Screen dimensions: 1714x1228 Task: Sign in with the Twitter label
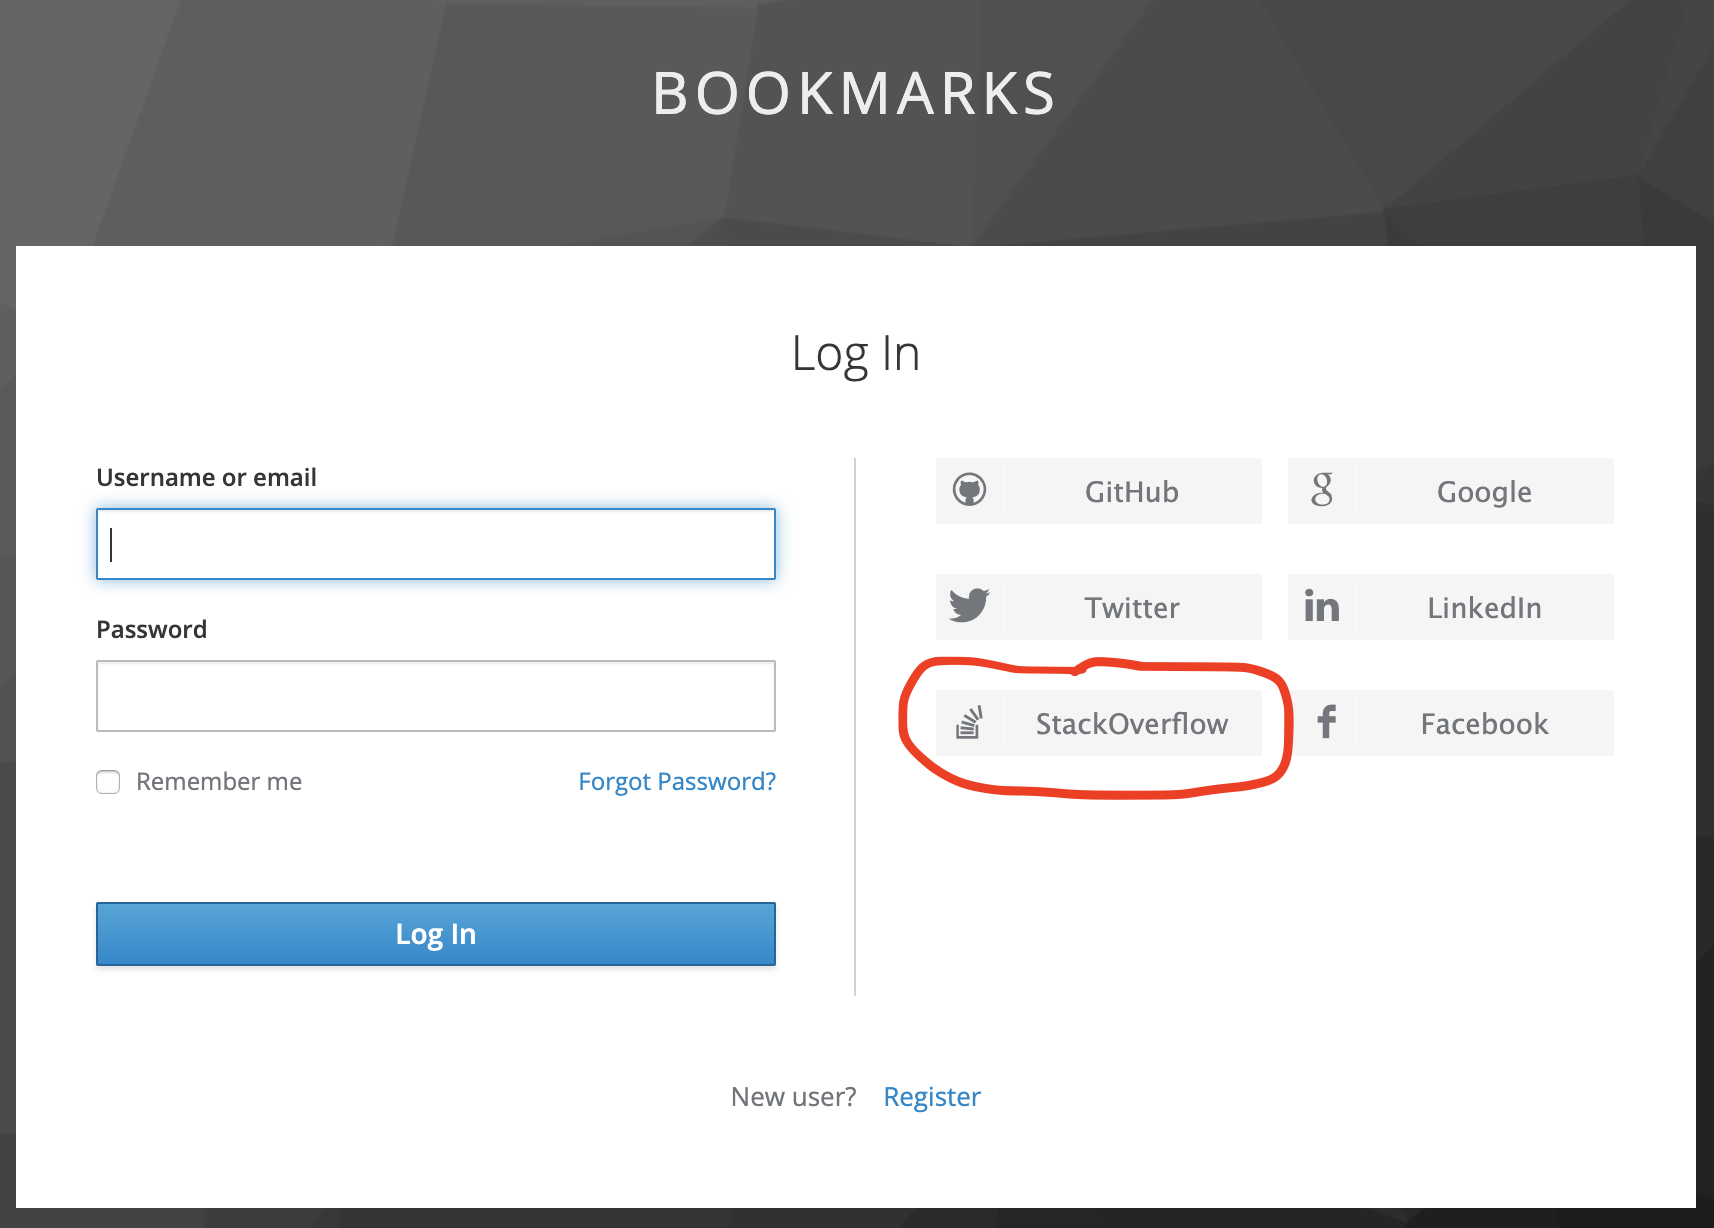tap(1132, 608)
